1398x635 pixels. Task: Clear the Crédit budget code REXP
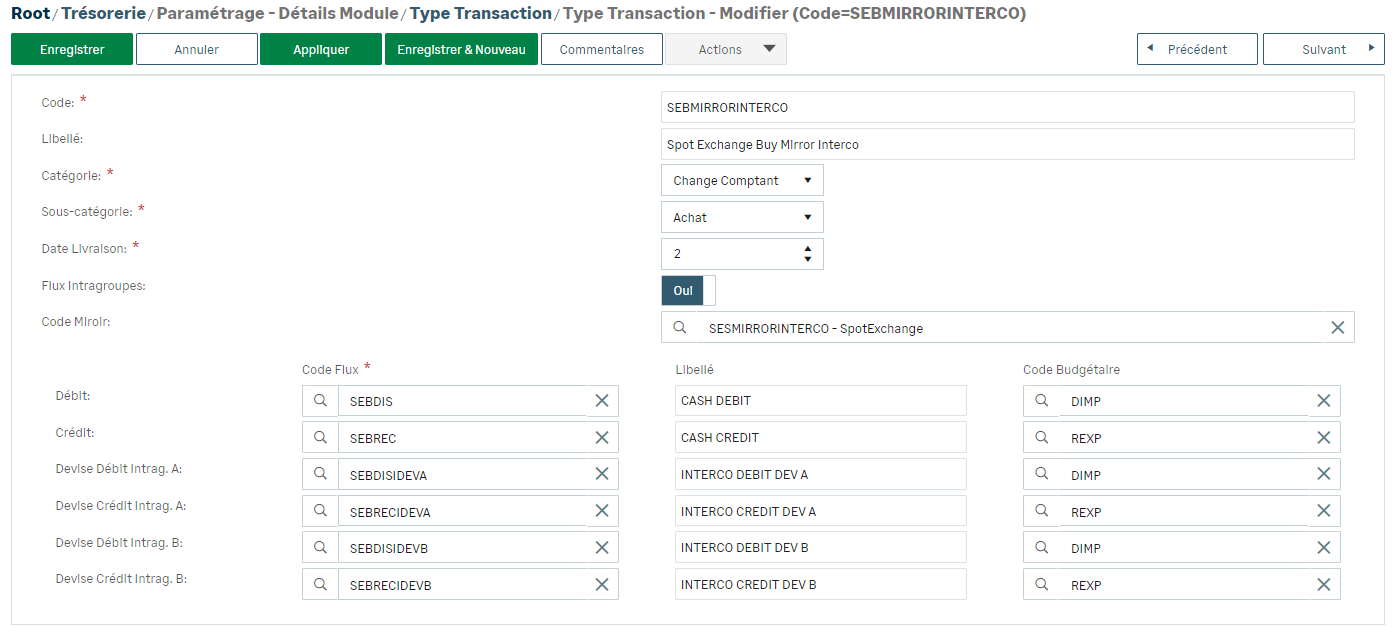(x=1323, y=438)
